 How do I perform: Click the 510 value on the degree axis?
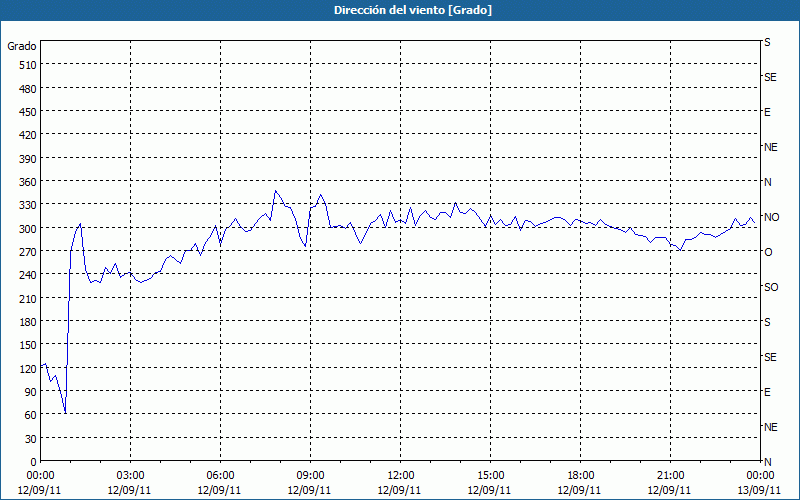pyautogui.click(x=28, y=65)
